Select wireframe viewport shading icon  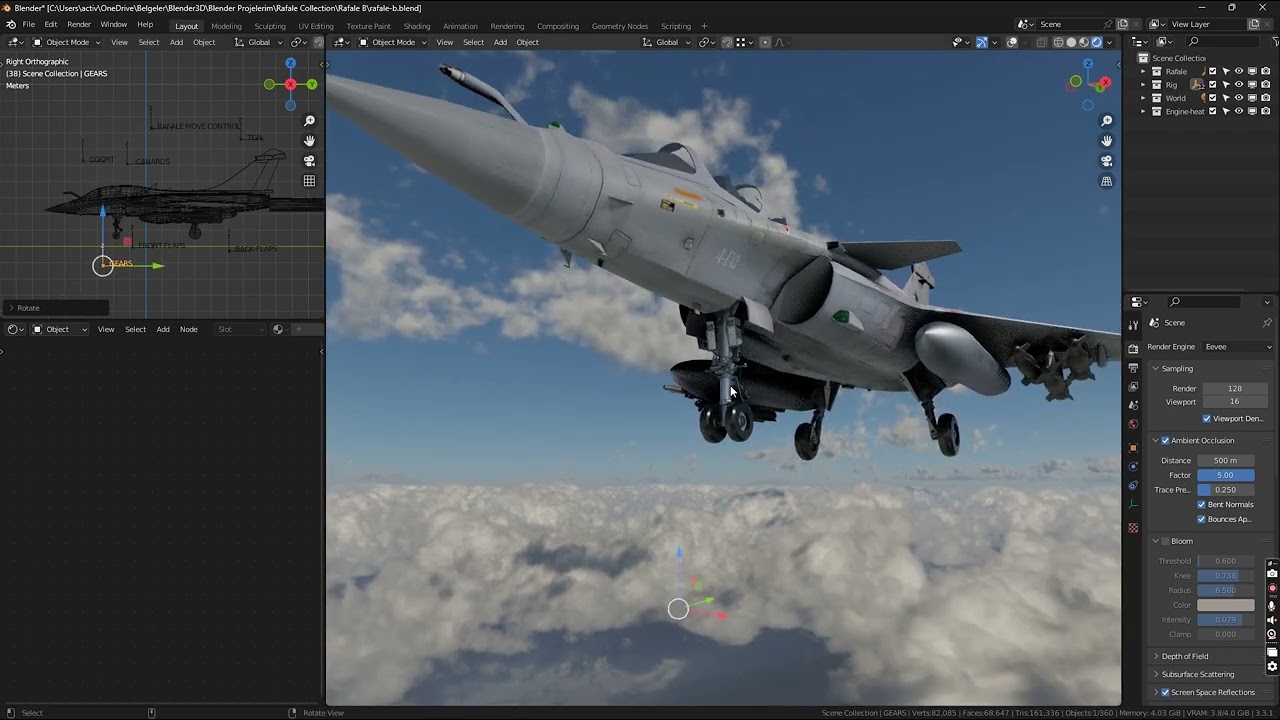coord(1058,42)
